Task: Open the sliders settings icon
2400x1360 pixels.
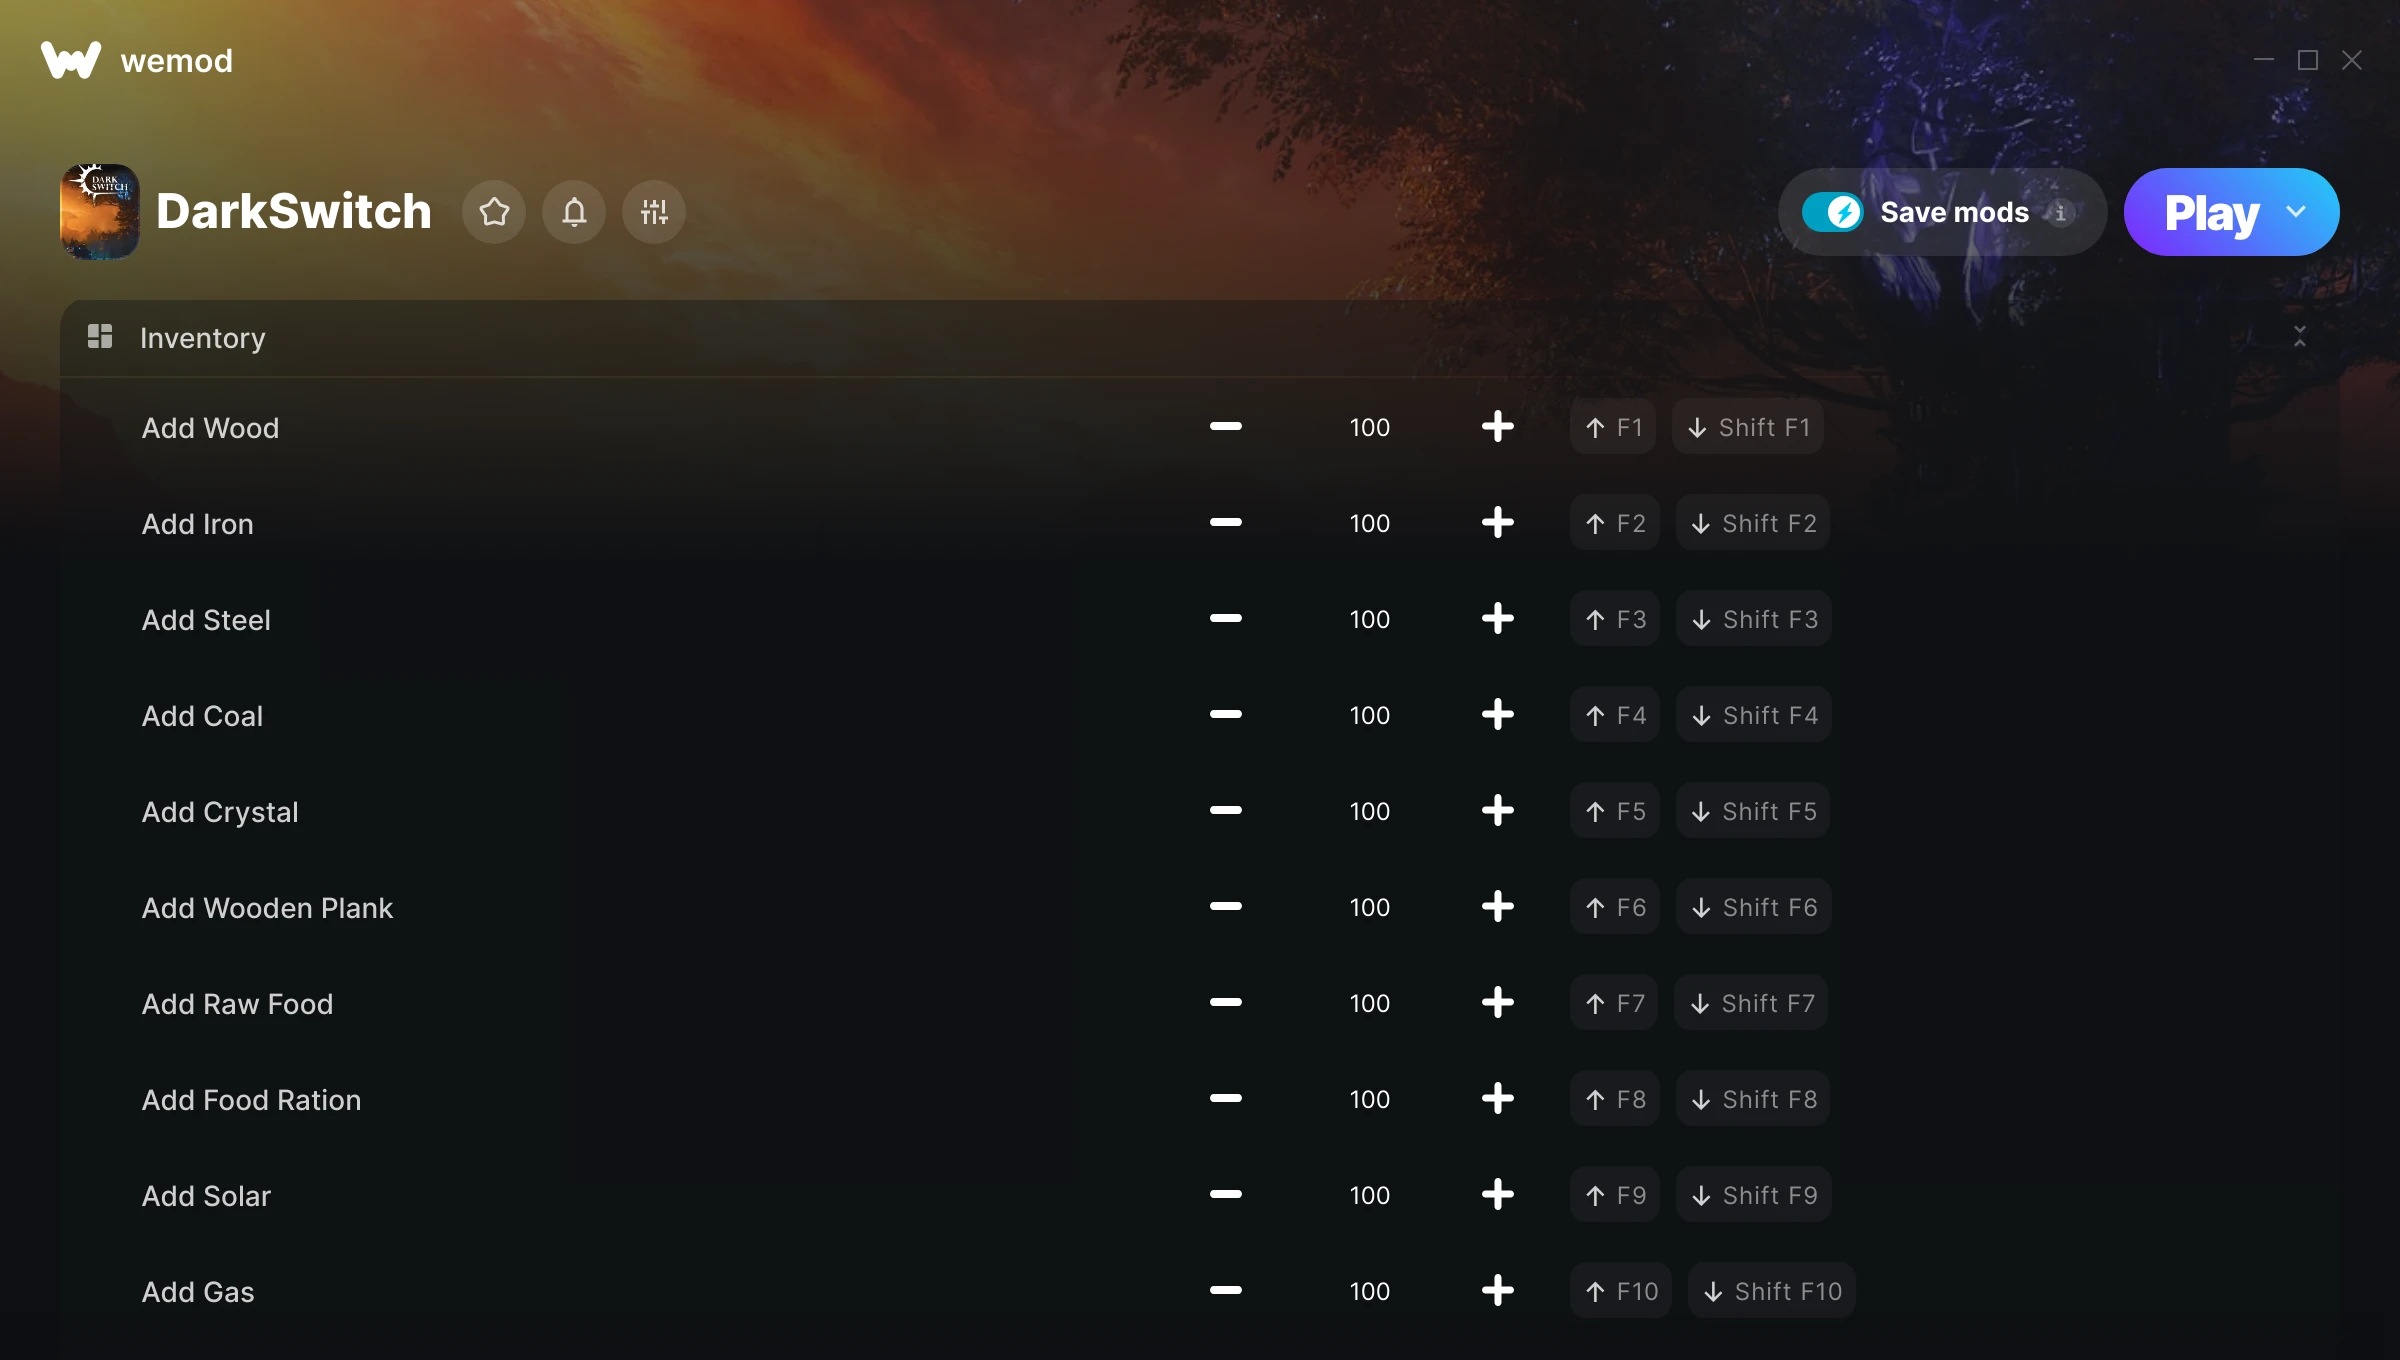Action: 654,212
